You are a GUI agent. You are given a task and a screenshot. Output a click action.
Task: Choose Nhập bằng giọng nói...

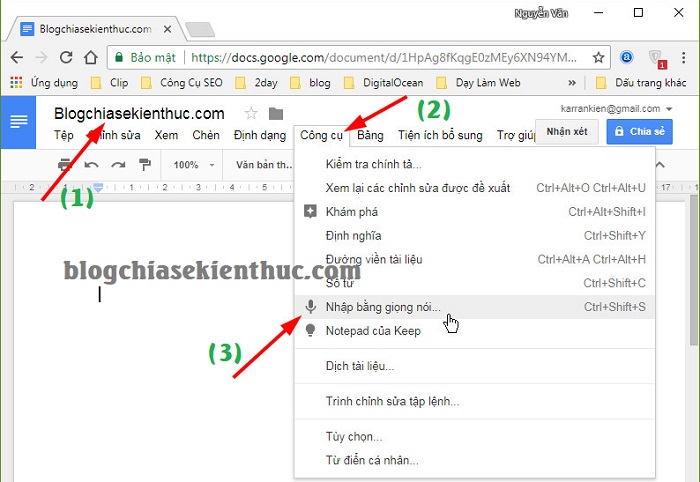pos(475,307)
